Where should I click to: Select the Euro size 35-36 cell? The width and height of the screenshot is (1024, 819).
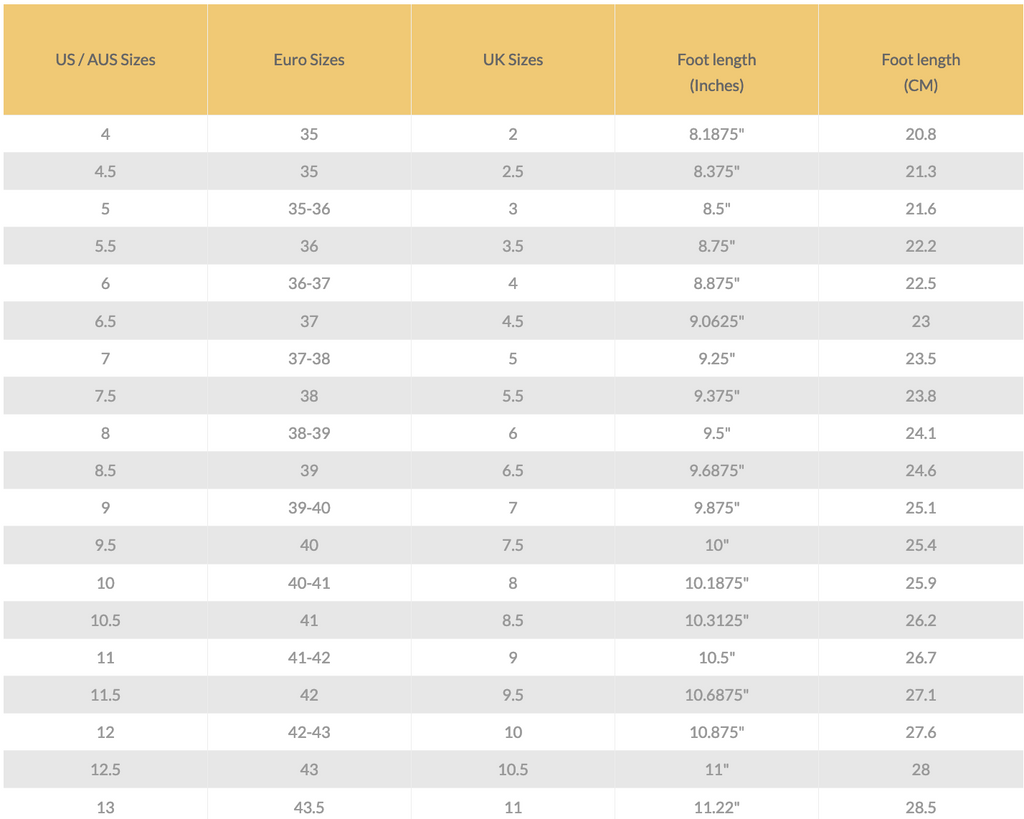click(309, 209)
